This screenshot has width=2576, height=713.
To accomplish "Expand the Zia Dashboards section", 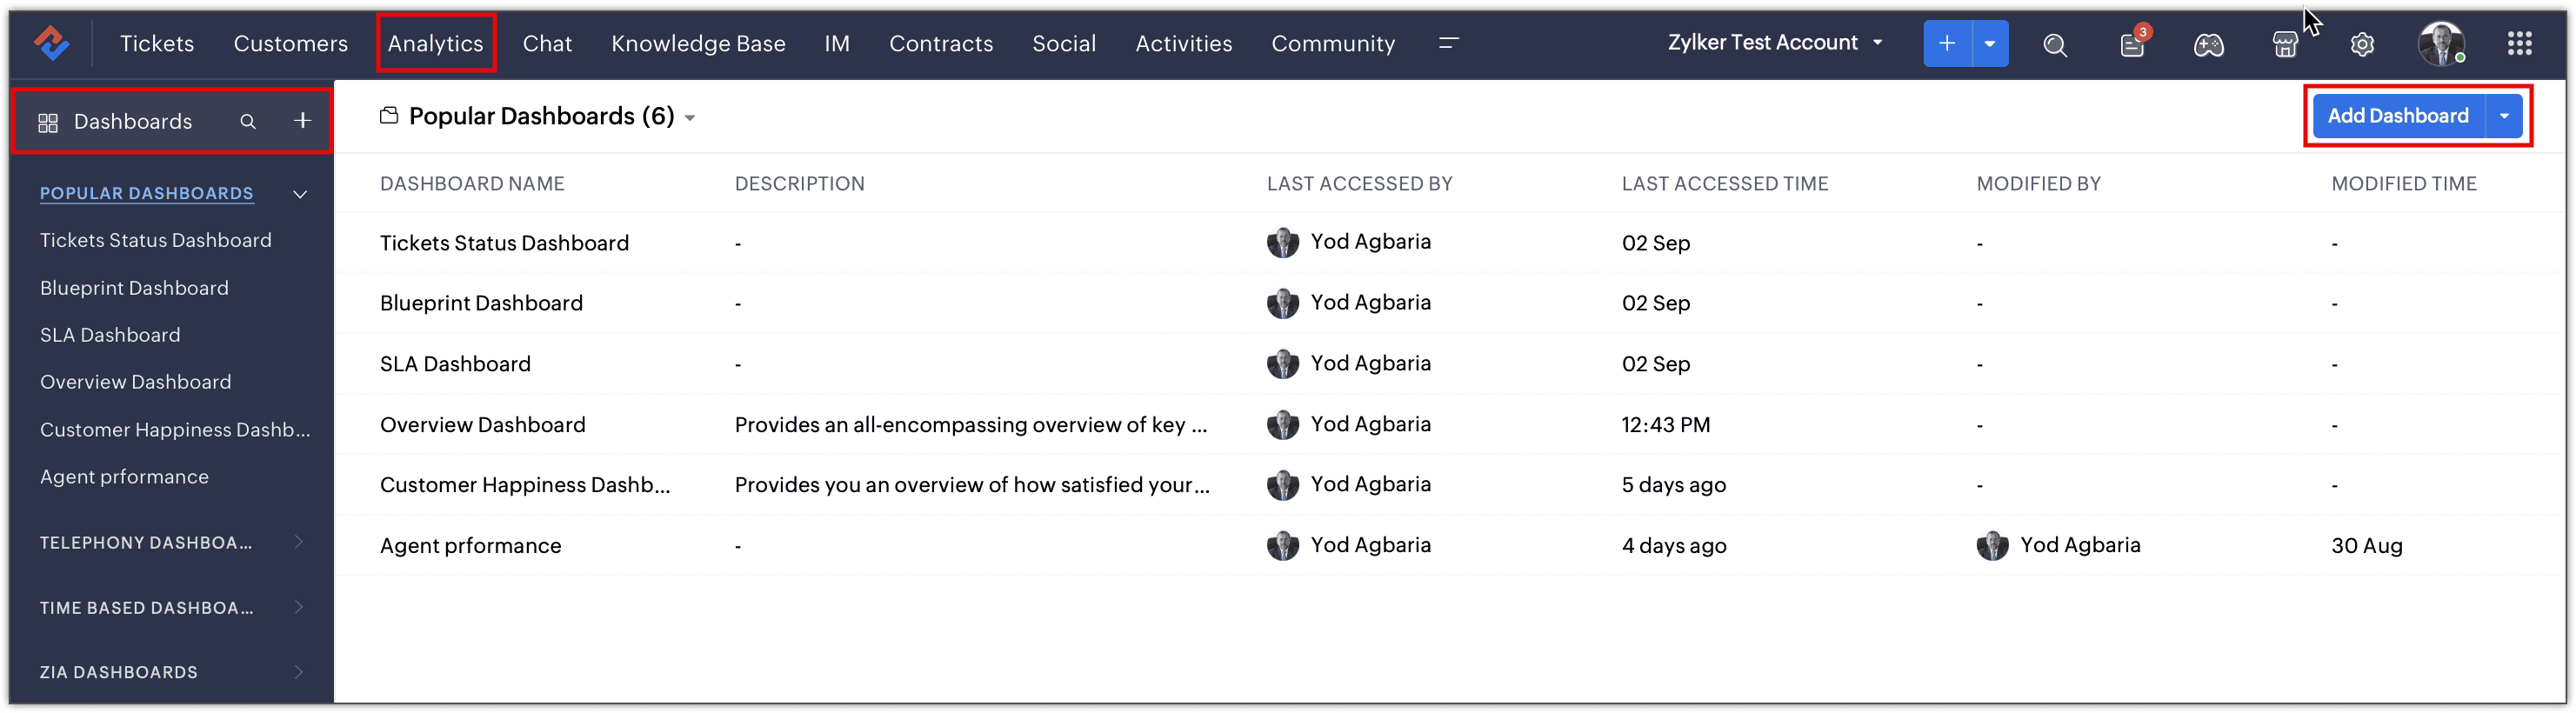I will tap(299, 672).
